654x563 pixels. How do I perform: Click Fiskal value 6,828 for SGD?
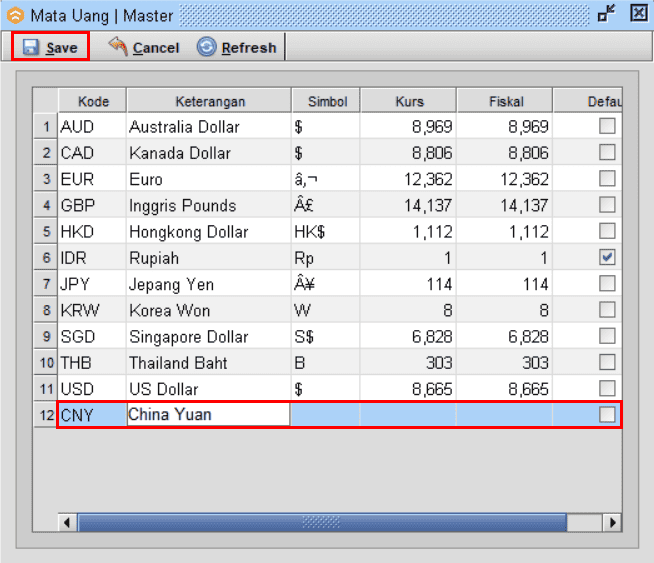(x=505, y=336)
